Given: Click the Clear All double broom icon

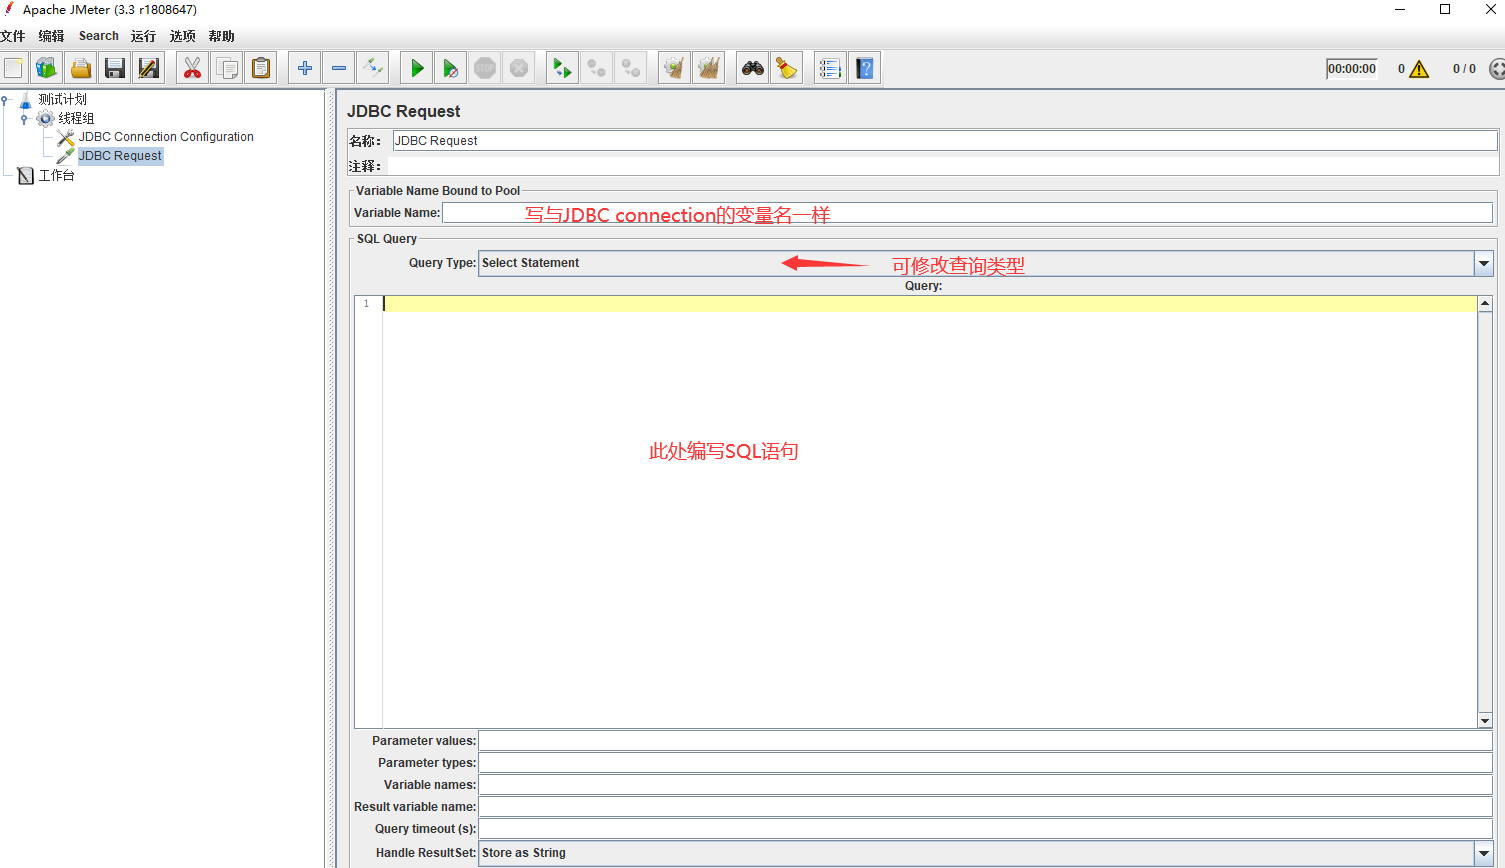Looking at the screenshot, I should 709,68.
